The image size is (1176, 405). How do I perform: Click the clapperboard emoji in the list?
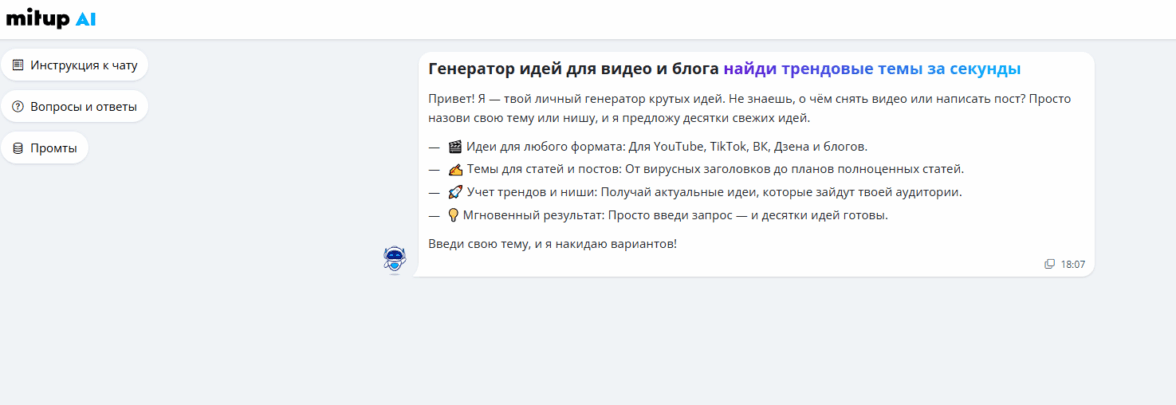click(x=455, y=146)
